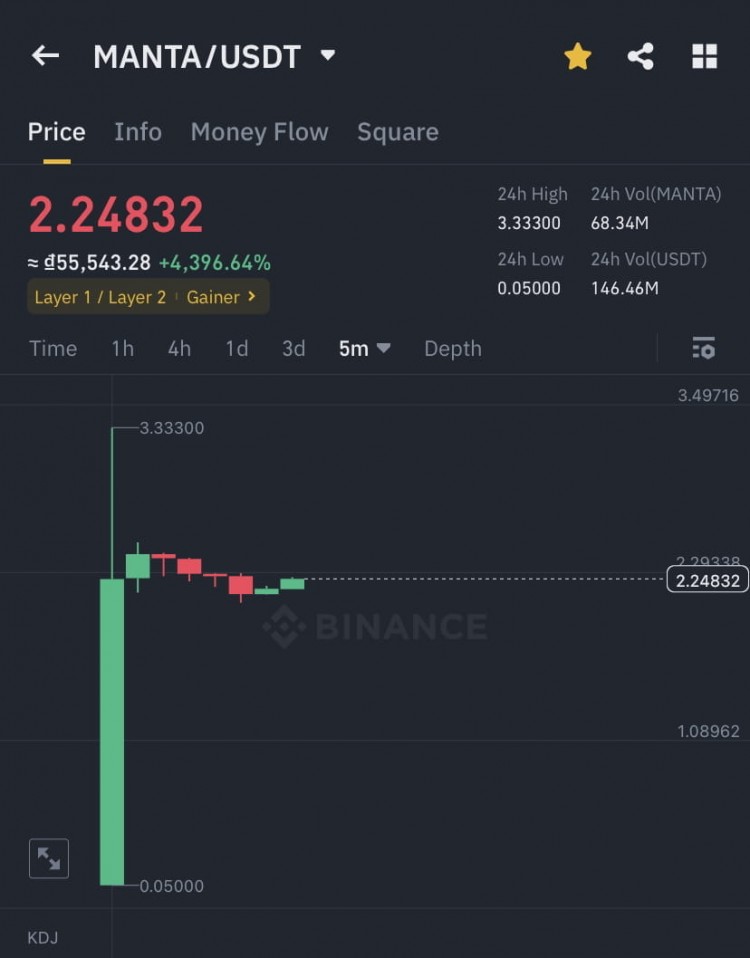The height and width of the screenshot is (958, 750).
Task: Select the 3d chart interval
Action: [293, 348]
